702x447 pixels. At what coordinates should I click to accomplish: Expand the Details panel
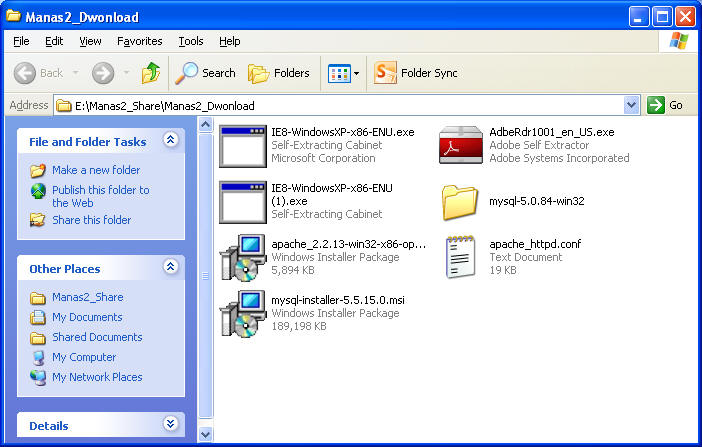(x=170, y=424)
